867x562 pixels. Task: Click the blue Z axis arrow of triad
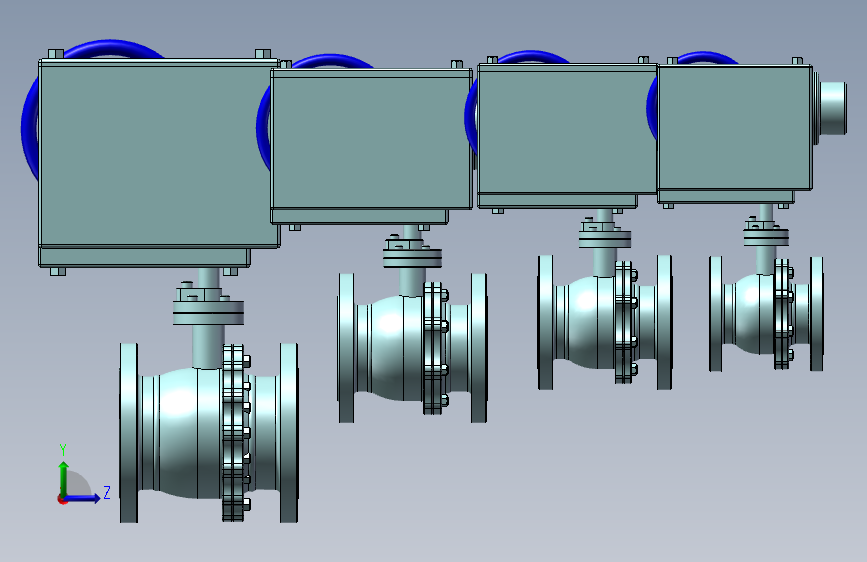pos(83,498)
